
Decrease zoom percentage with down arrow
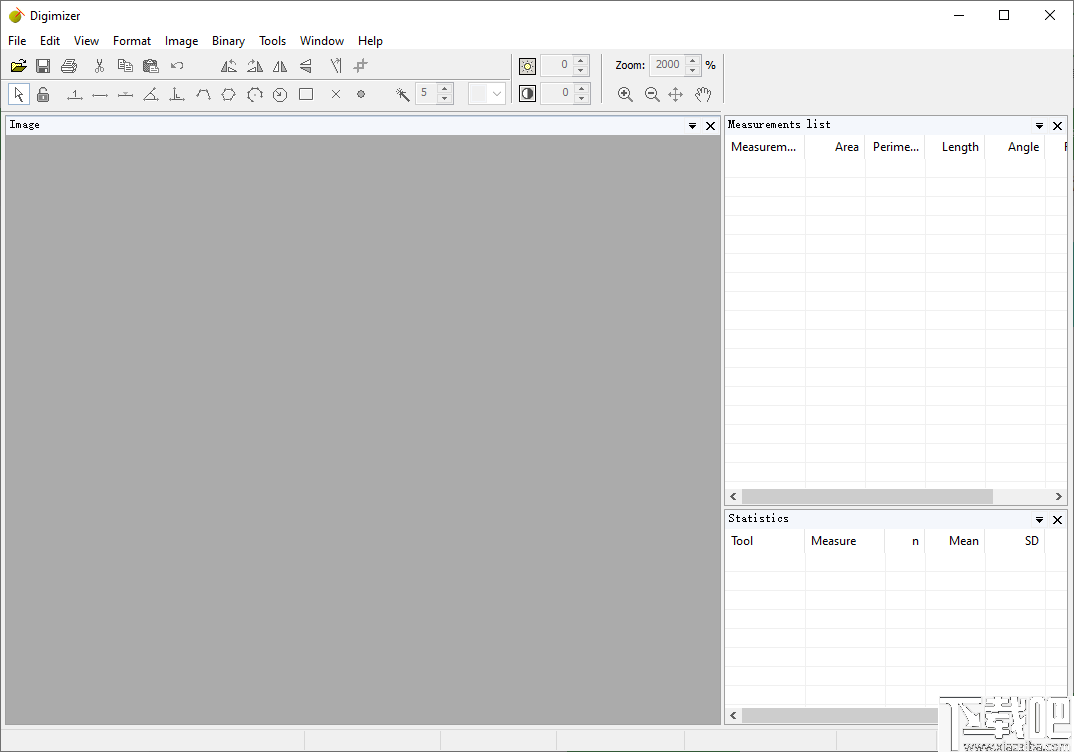[x=692, y=71]
